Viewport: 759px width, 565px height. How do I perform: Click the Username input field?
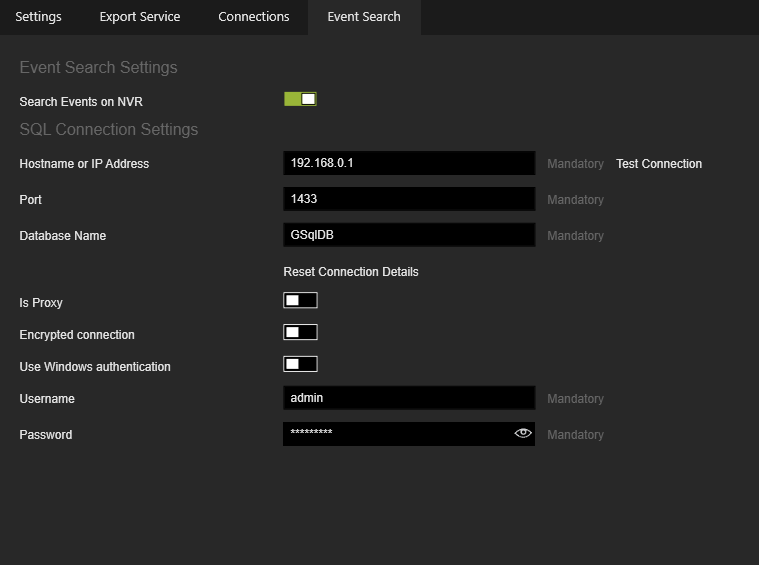point(409,398)
